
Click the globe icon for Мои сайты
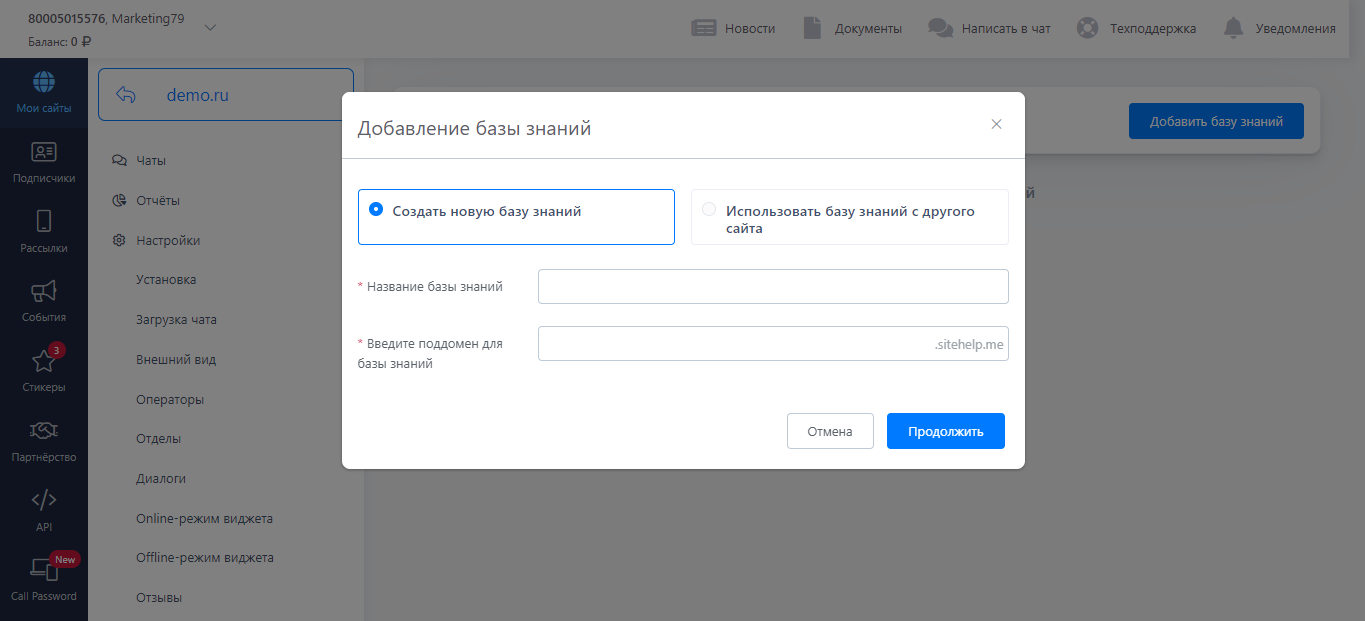coord(44,82)
